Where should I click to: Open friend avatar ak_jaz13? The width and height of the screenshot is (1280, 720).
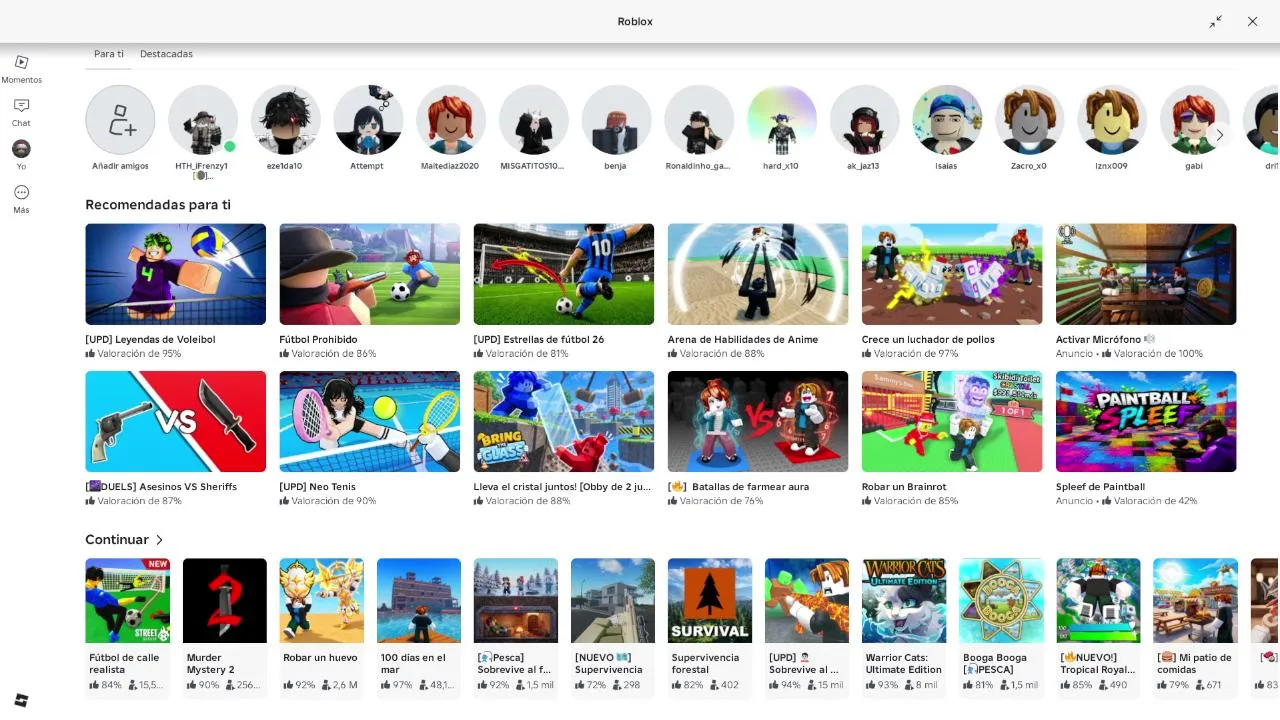click(864, 120)
